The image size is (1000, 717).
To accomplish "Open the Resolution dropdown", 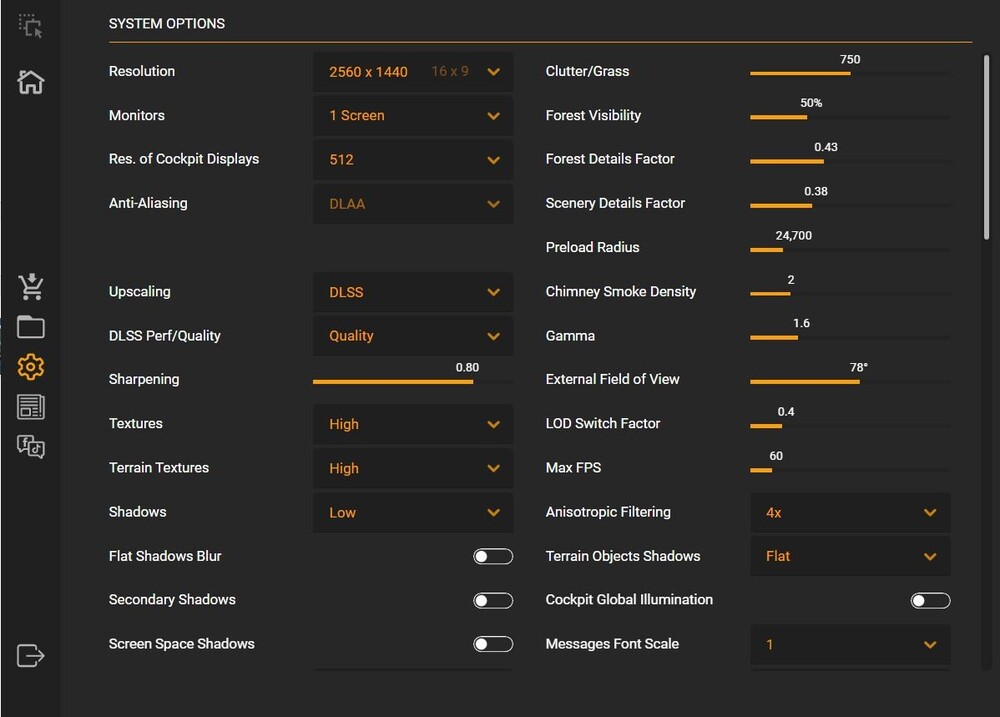I will 413,72.
